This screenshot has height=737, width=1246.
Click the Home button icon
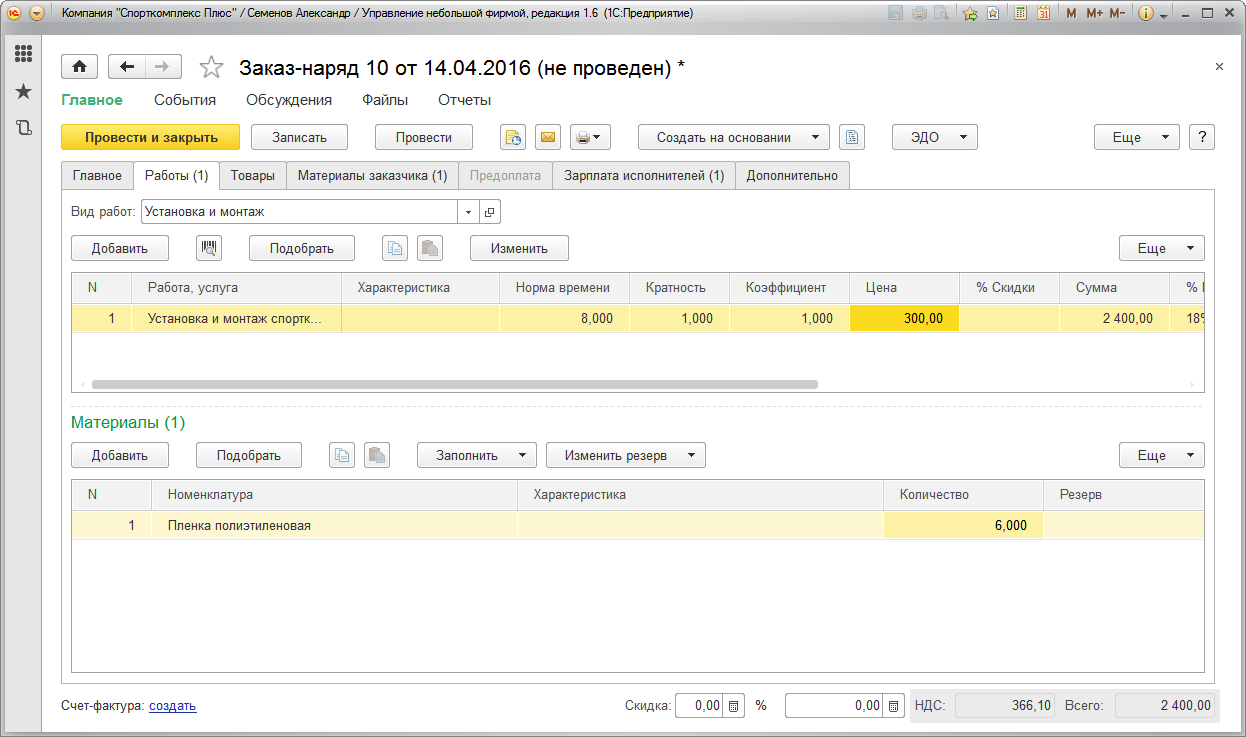tap(79, 67)
